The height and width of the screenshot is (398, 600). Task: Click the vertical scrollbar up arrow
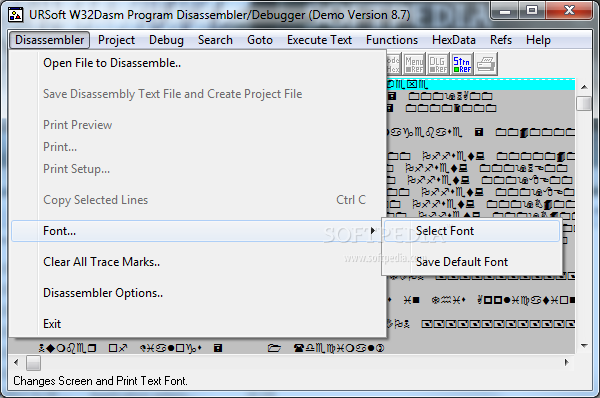(x=584, y=87)
